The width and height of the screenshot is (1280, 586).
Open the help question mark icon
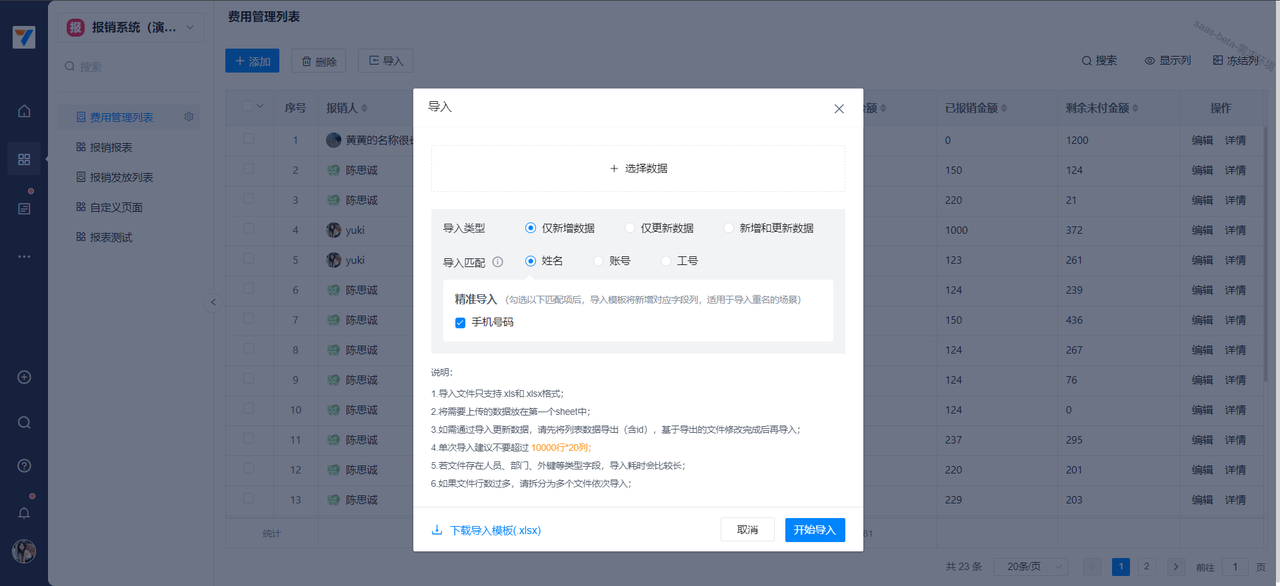coord(24,466)
